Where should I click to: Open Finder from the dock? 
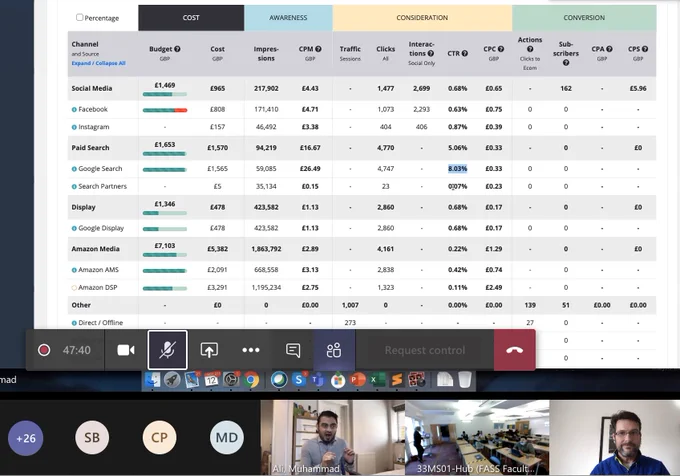(153, 380)
